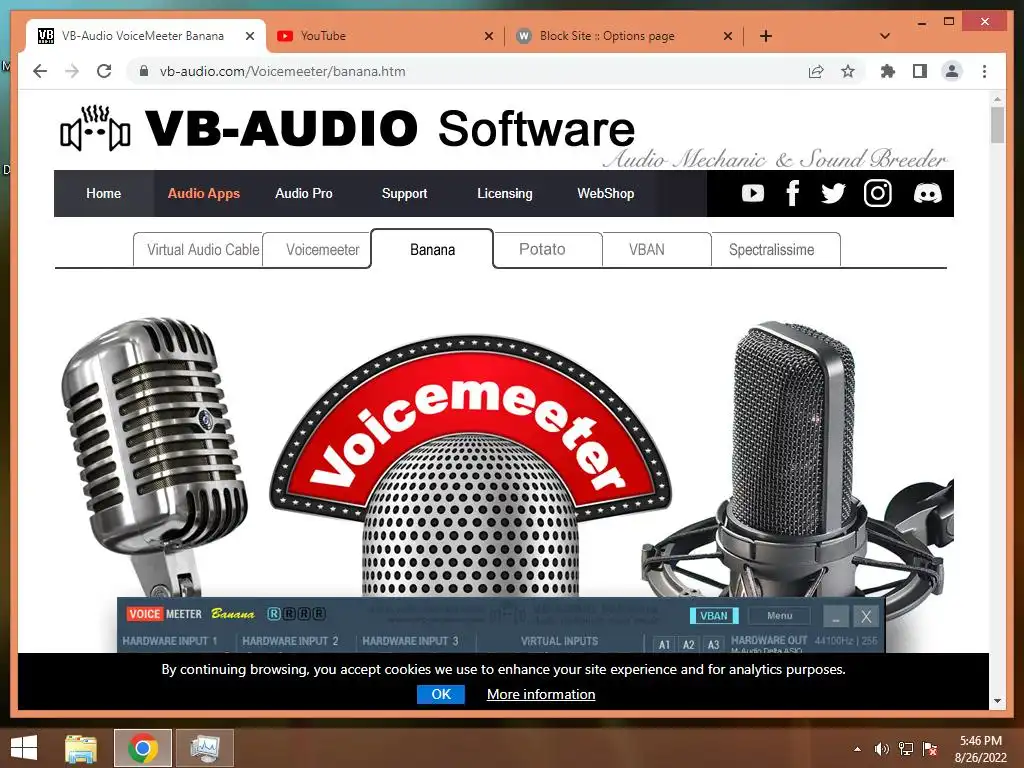The width and height of the screenshot is (1024, 768).
Task: Open the network tray icon
Action: pos(905,748)
